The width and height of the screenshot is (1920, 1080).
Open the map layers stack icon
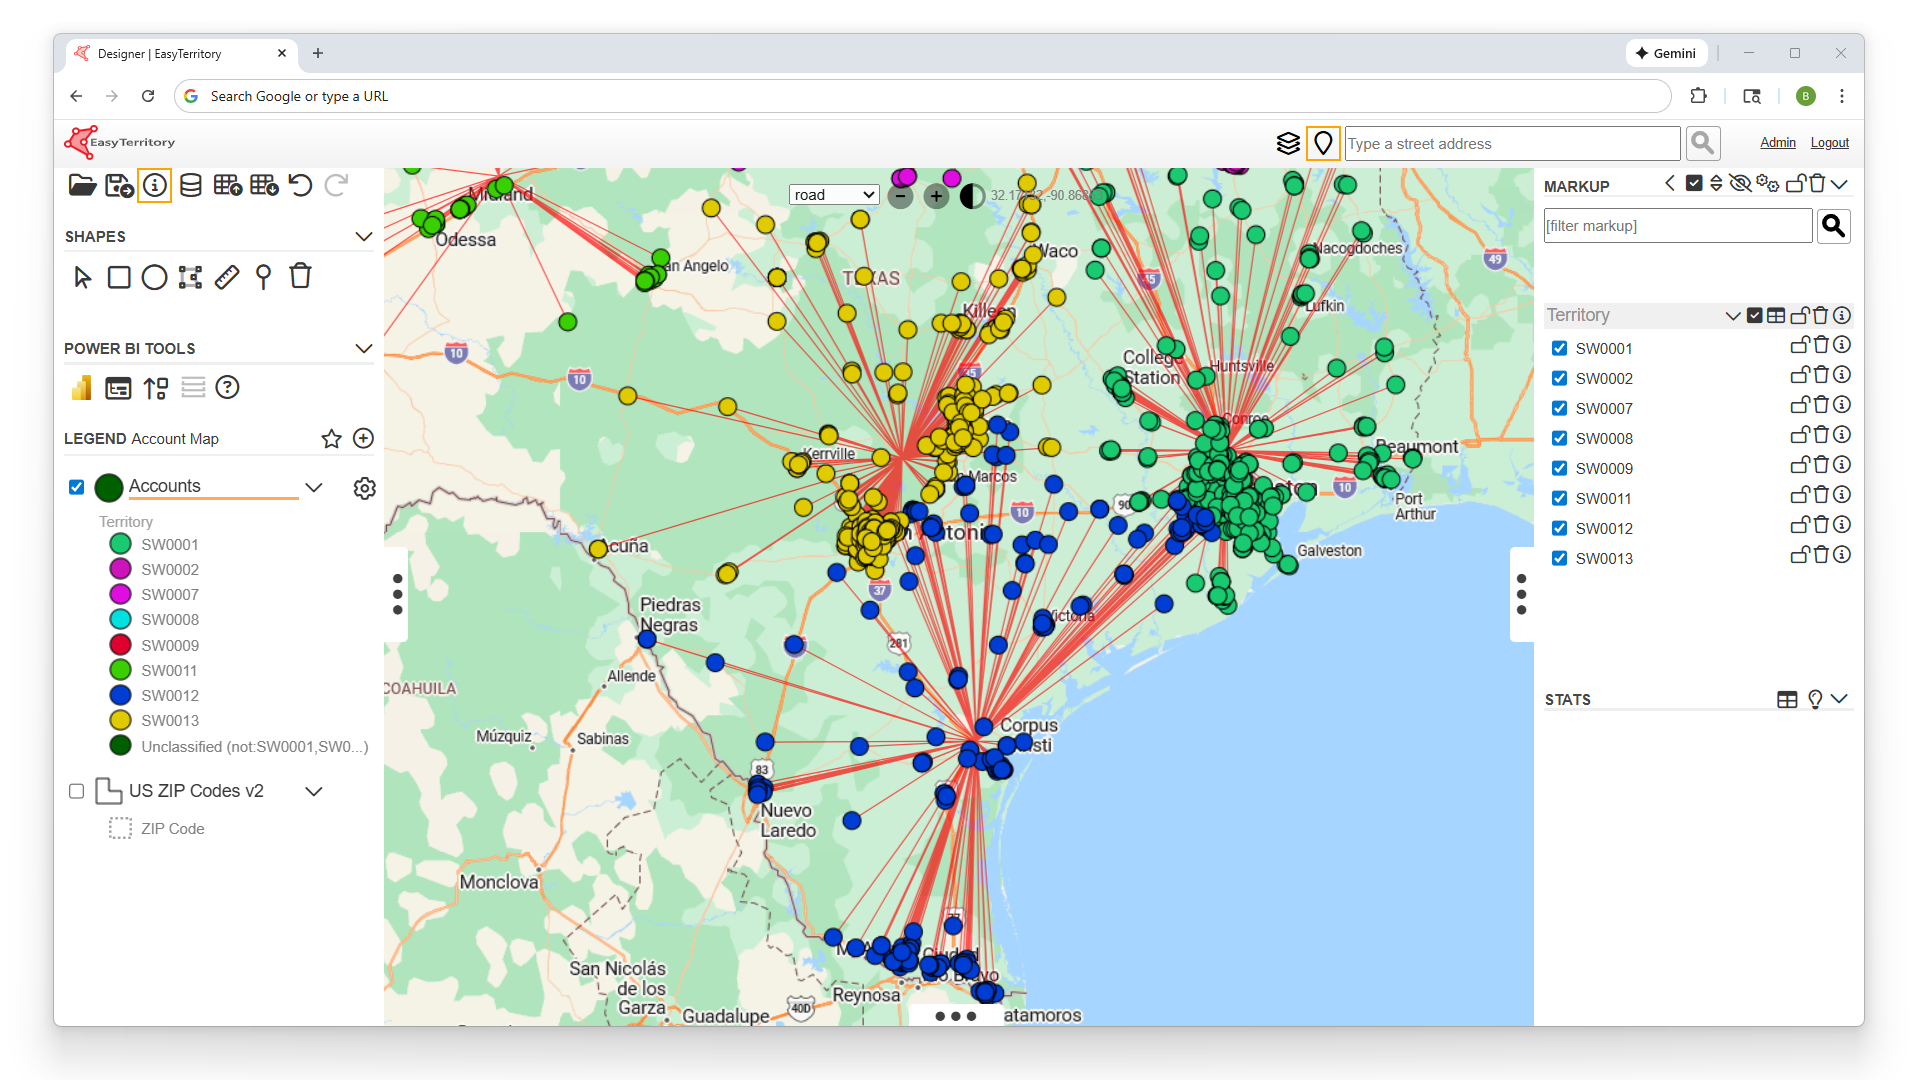[x=1288, y=144]
